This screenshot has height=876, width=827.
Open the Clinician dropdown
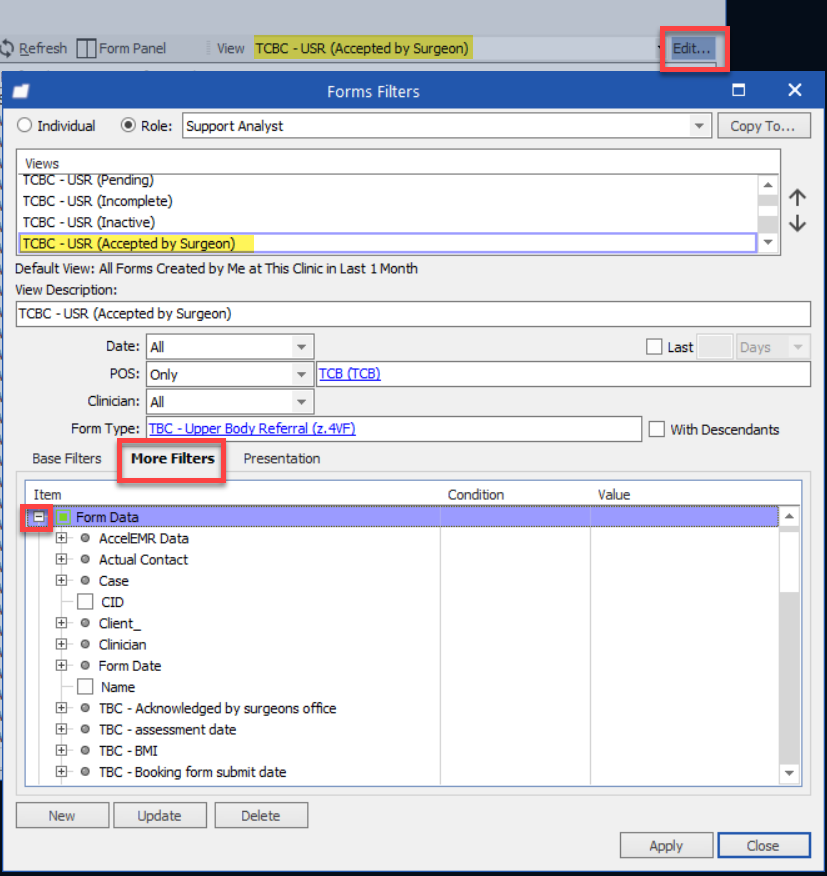pyautogui.click(x=301, y=402)
